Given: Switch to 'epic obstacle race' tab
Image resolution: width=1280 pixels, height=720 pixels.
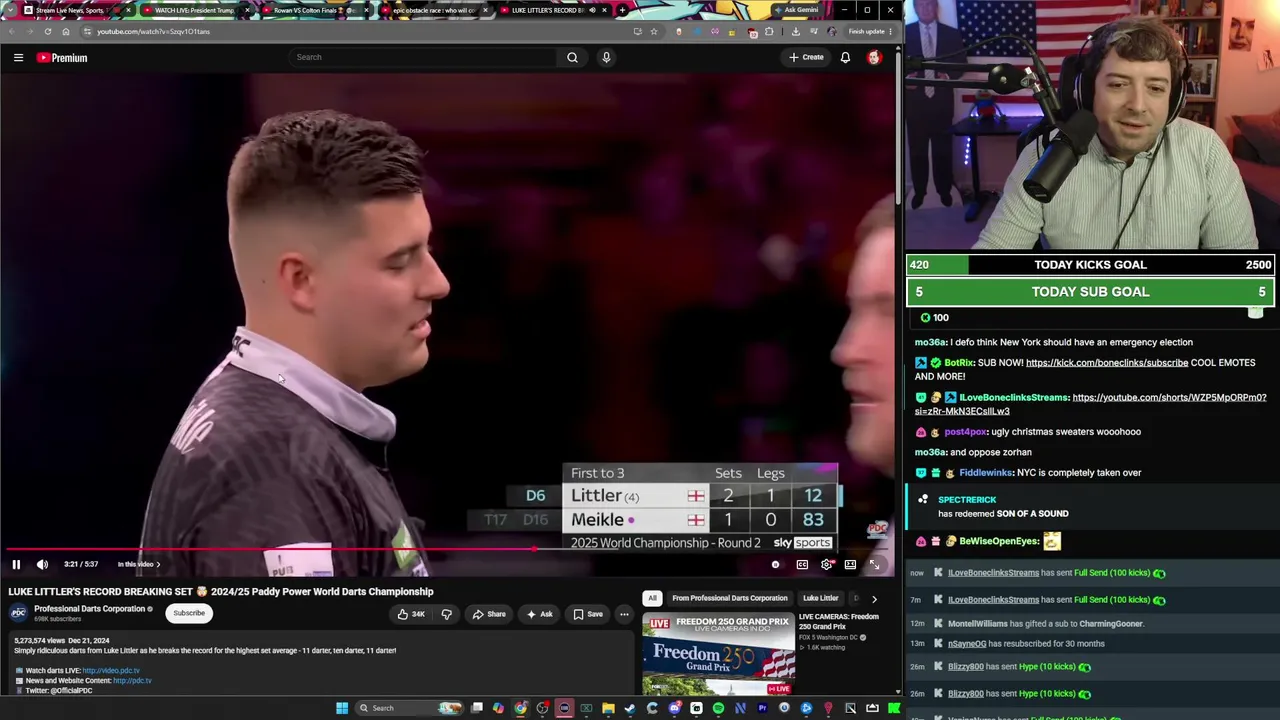Looking at the screenshot, I should (x=435, y=10).
